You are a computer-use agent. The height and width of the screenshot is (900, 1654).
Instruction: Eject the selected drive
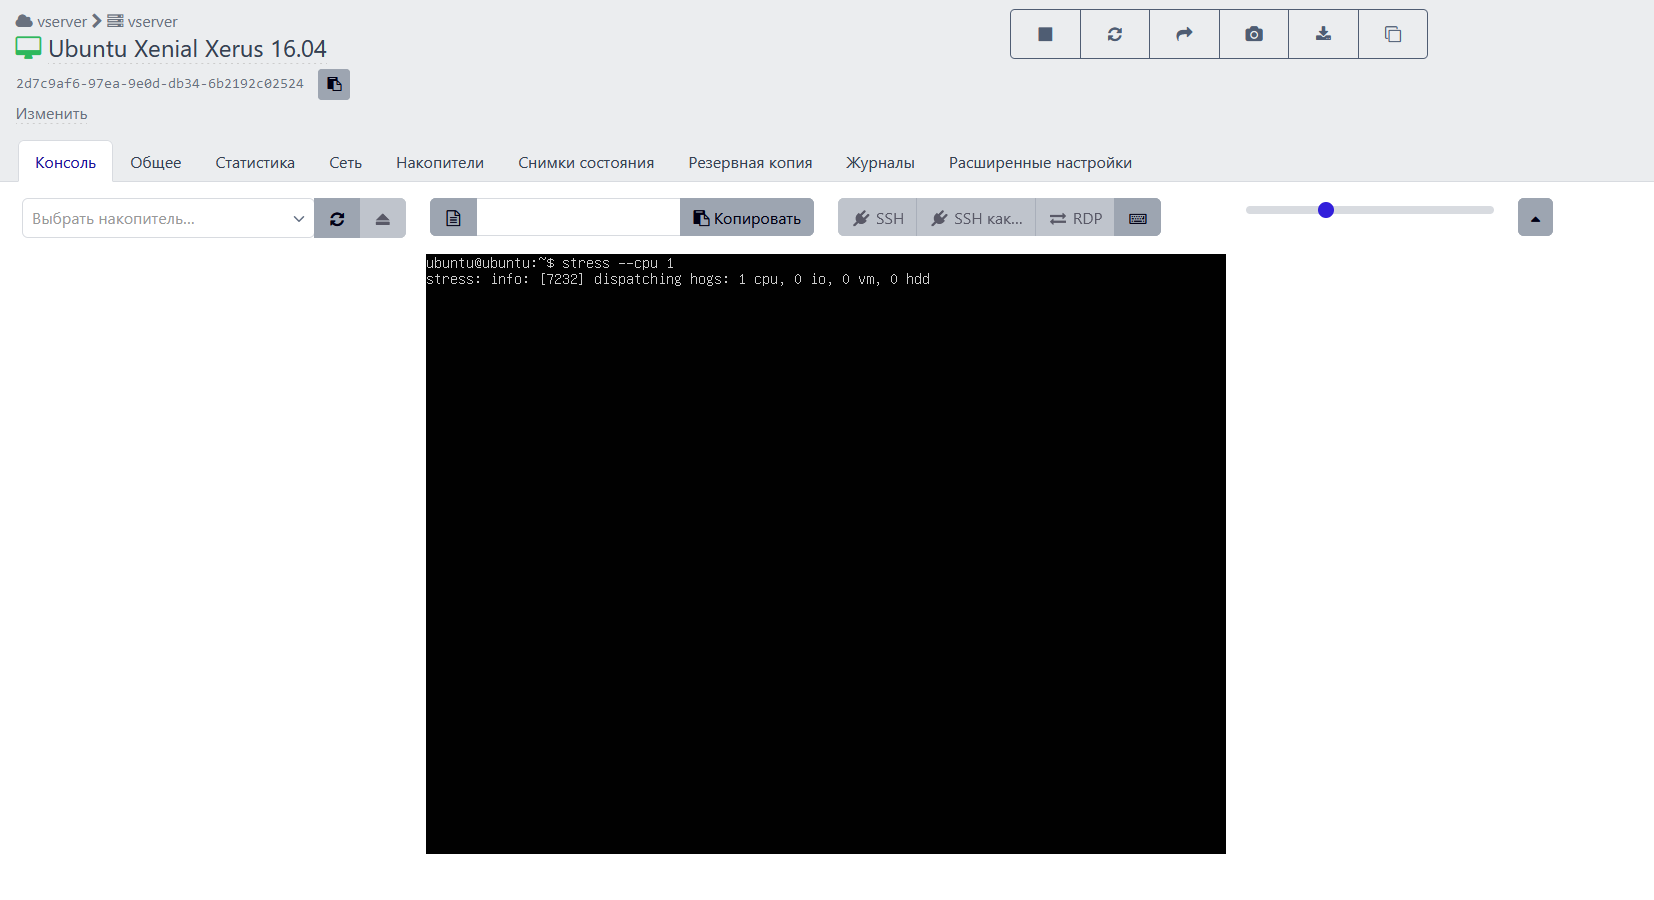383,218
